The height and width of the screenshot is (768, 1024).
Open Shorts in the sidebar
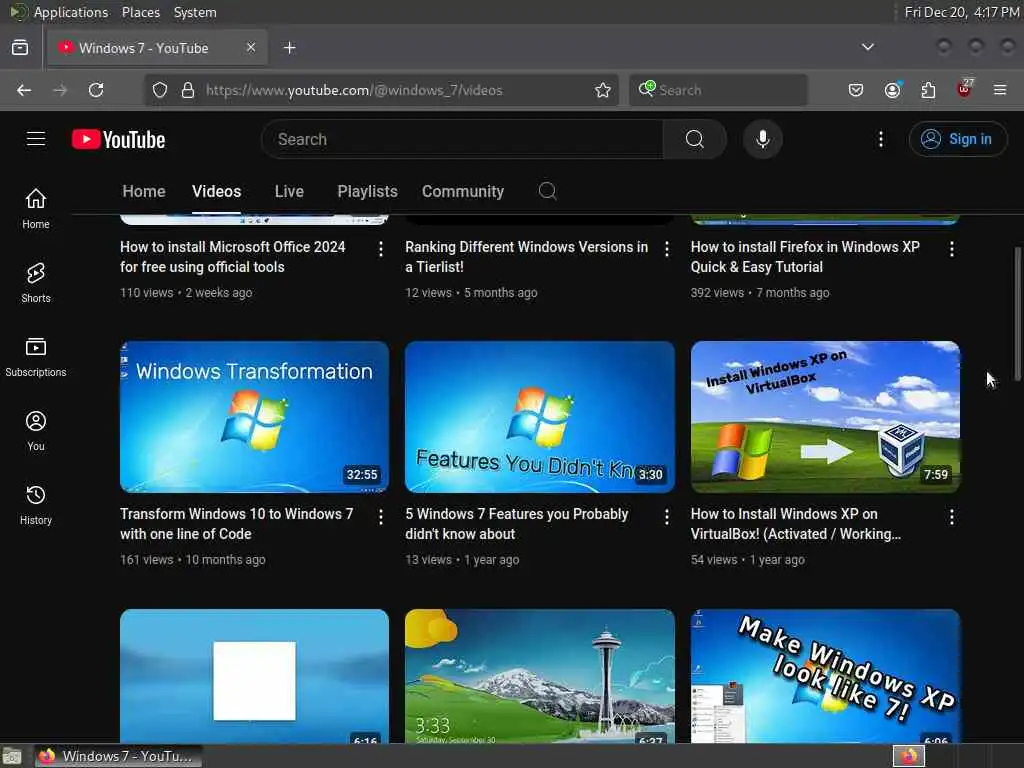pos(36,283)
